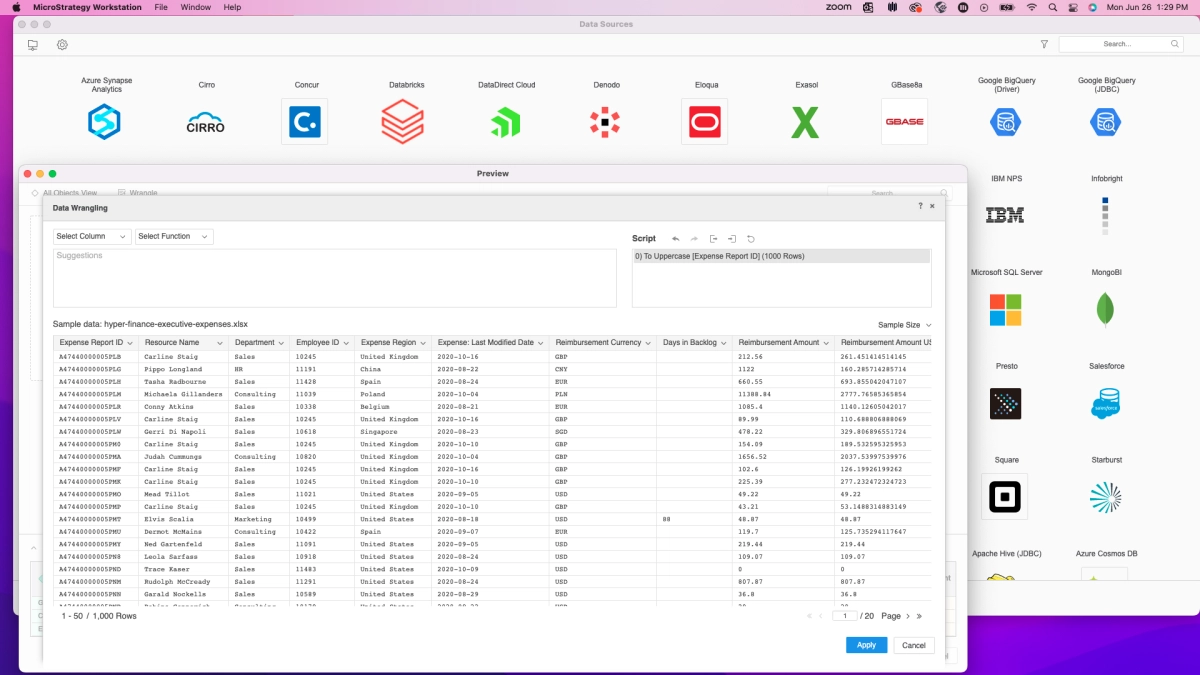Cancel the Data Wrangling dialog
The image size is (1200, 675).
[914, 645]
